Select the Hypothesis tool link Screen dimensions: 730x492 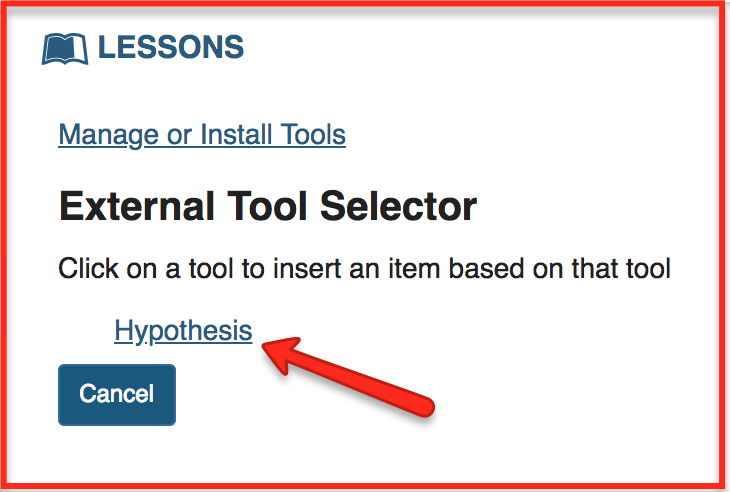click(x=183, y=330)
